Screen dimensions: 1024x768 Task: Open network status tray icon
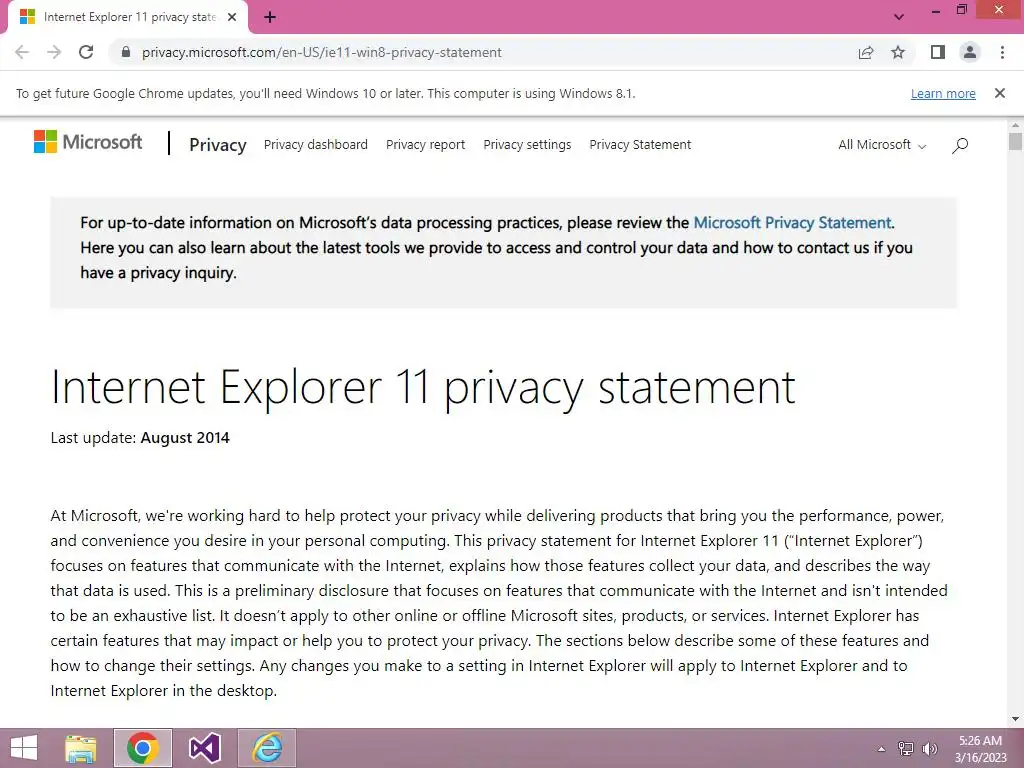(906, 748)
